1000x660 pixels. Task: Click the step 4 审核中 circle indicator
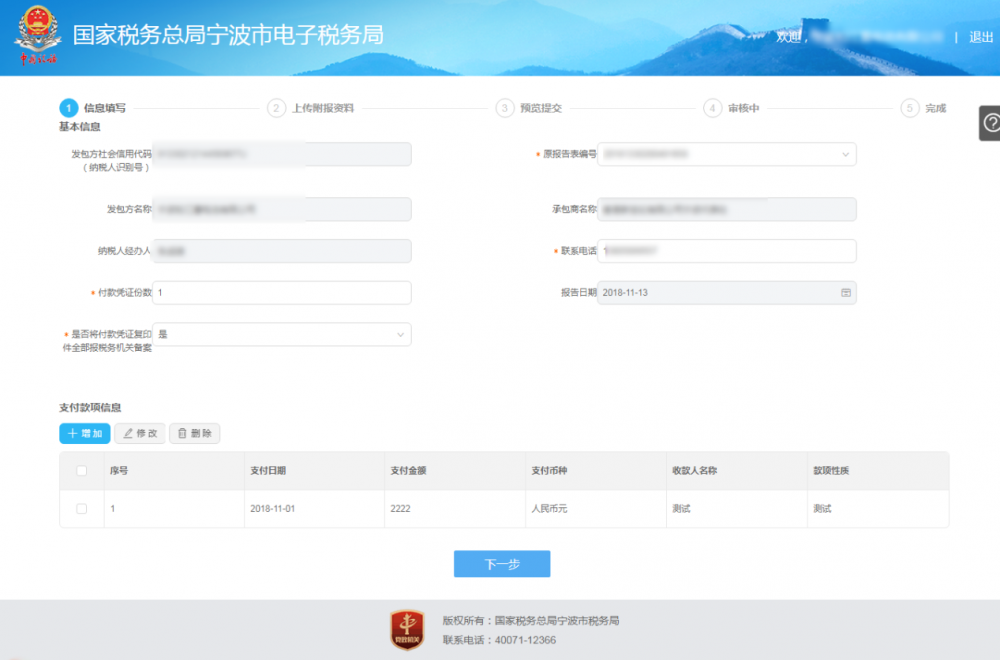[713, 107]
